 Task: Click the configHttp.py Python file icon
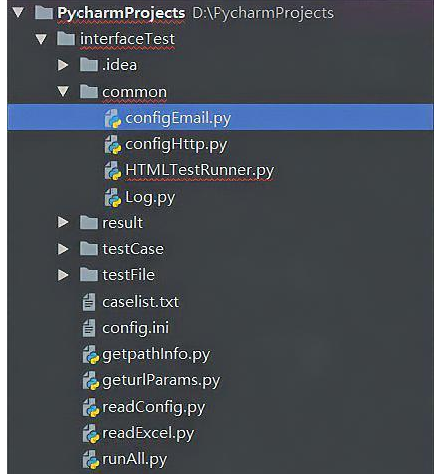pyautogui.click(x=113, y=145)
